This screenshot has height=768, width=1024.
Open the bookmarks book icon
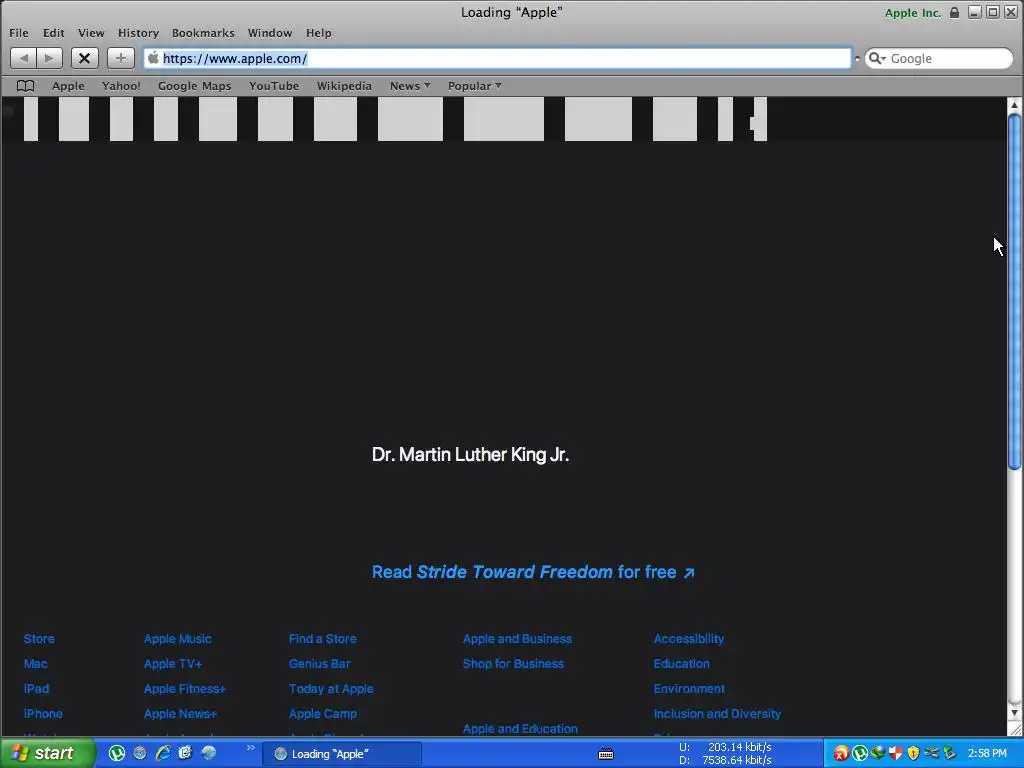click(x=25, y=86)
